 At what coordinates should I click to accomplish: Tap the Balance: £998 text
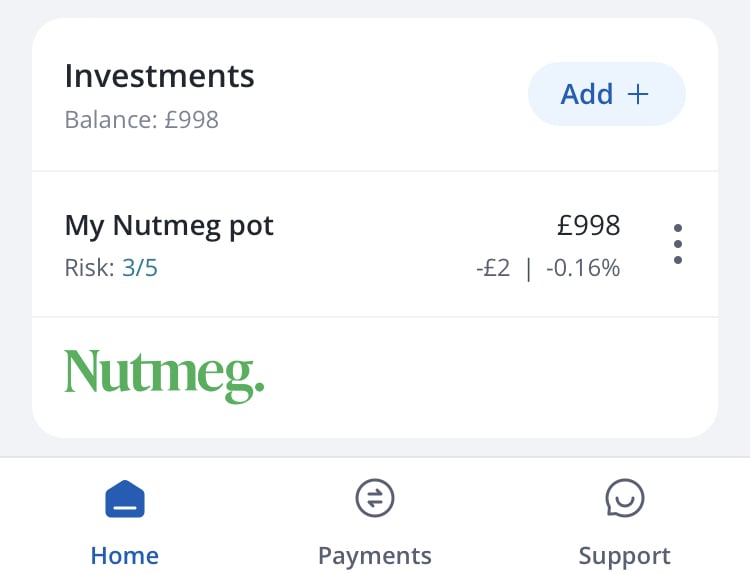pos(142,120)
